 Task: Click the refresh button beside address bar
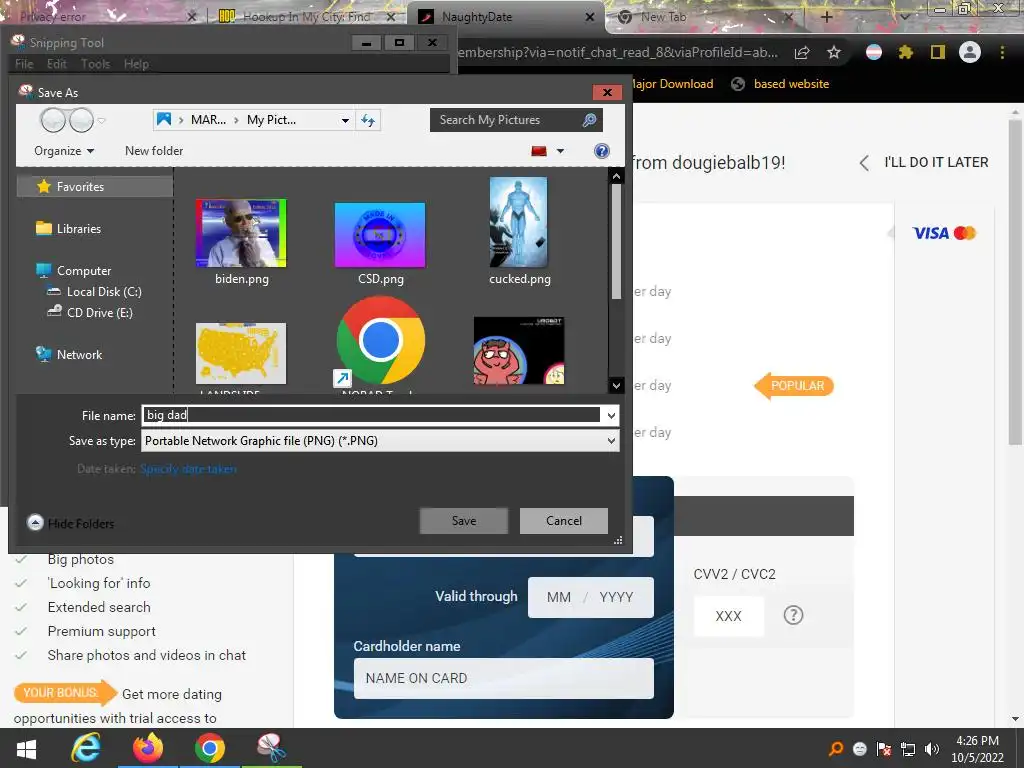pos(368,120)
